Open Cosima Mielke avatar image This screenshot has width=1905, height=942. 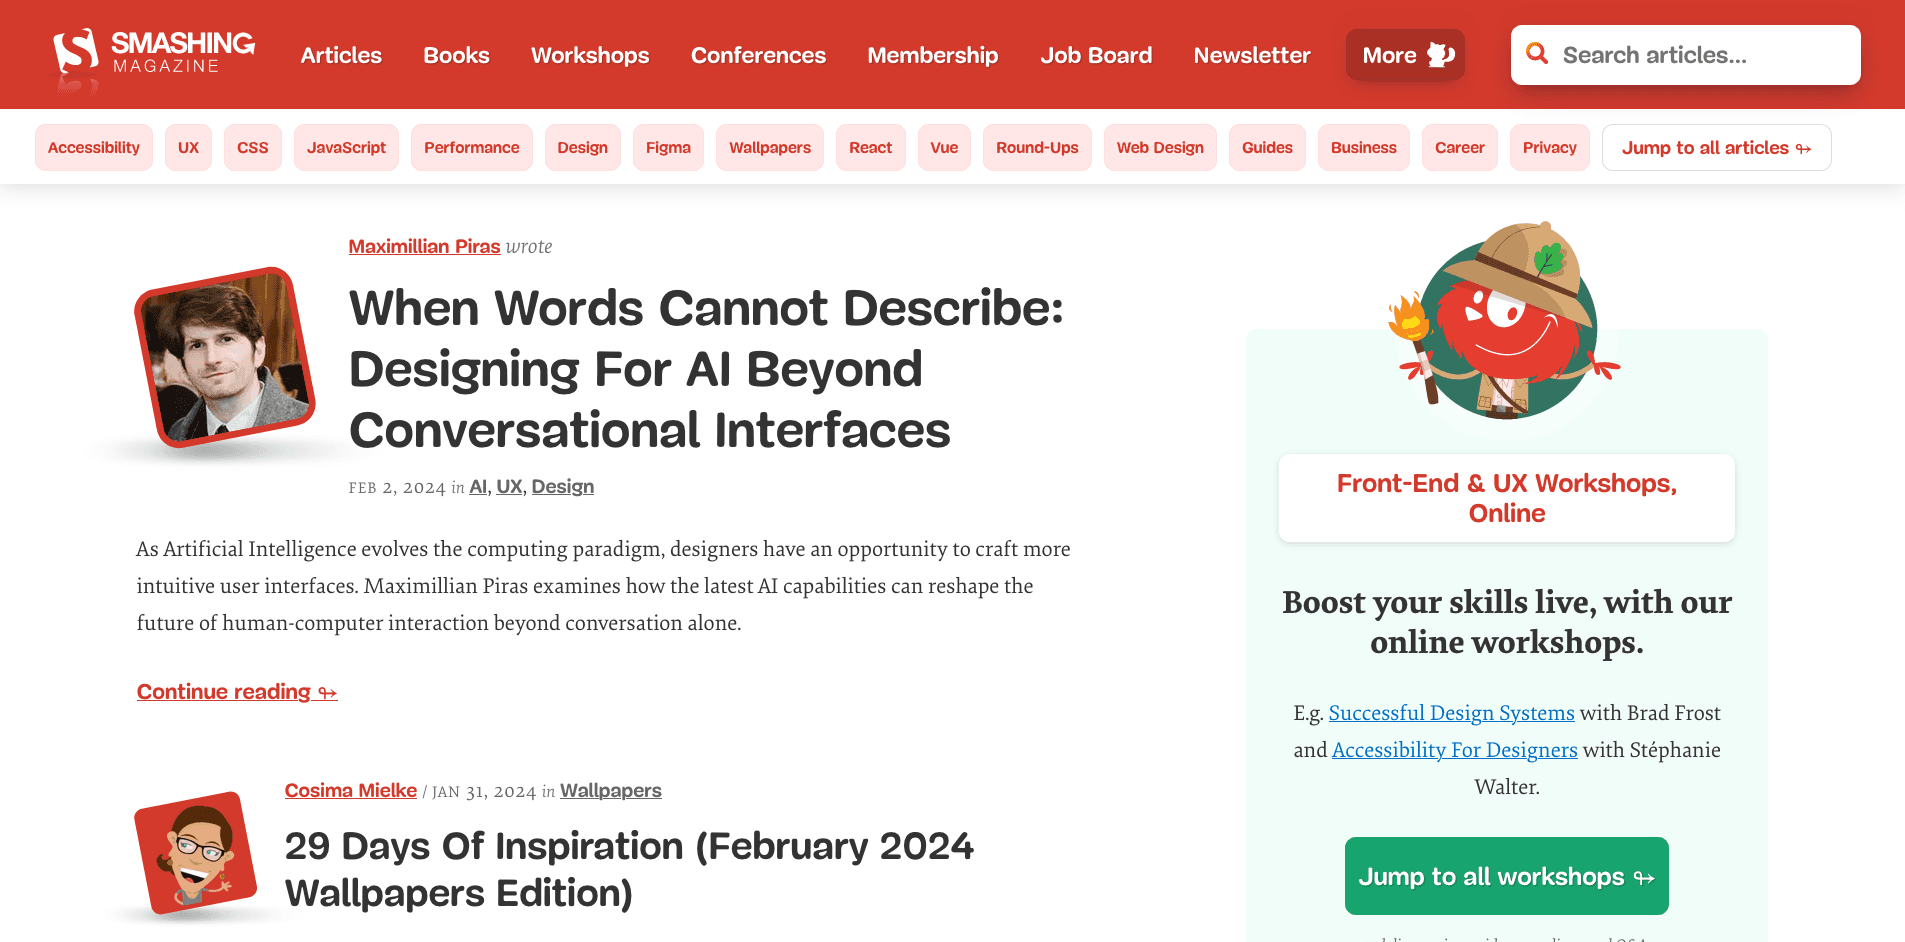coord(195,852)
